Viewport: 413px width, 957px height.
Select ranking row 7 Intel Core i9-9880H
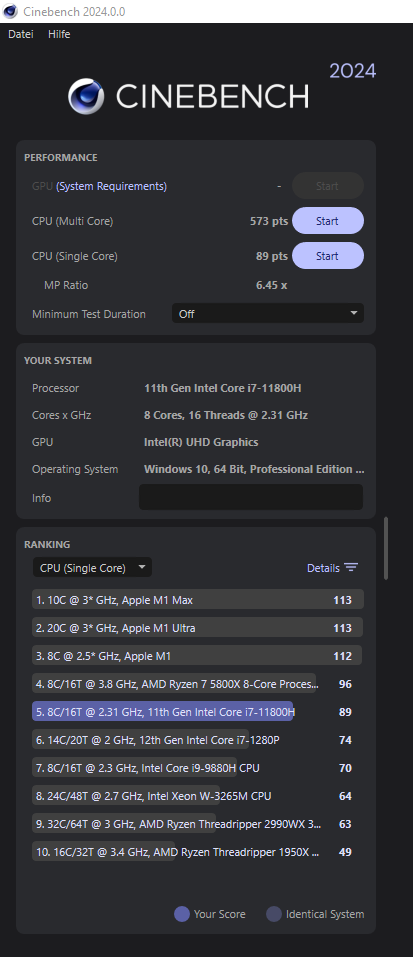(198, 768)
